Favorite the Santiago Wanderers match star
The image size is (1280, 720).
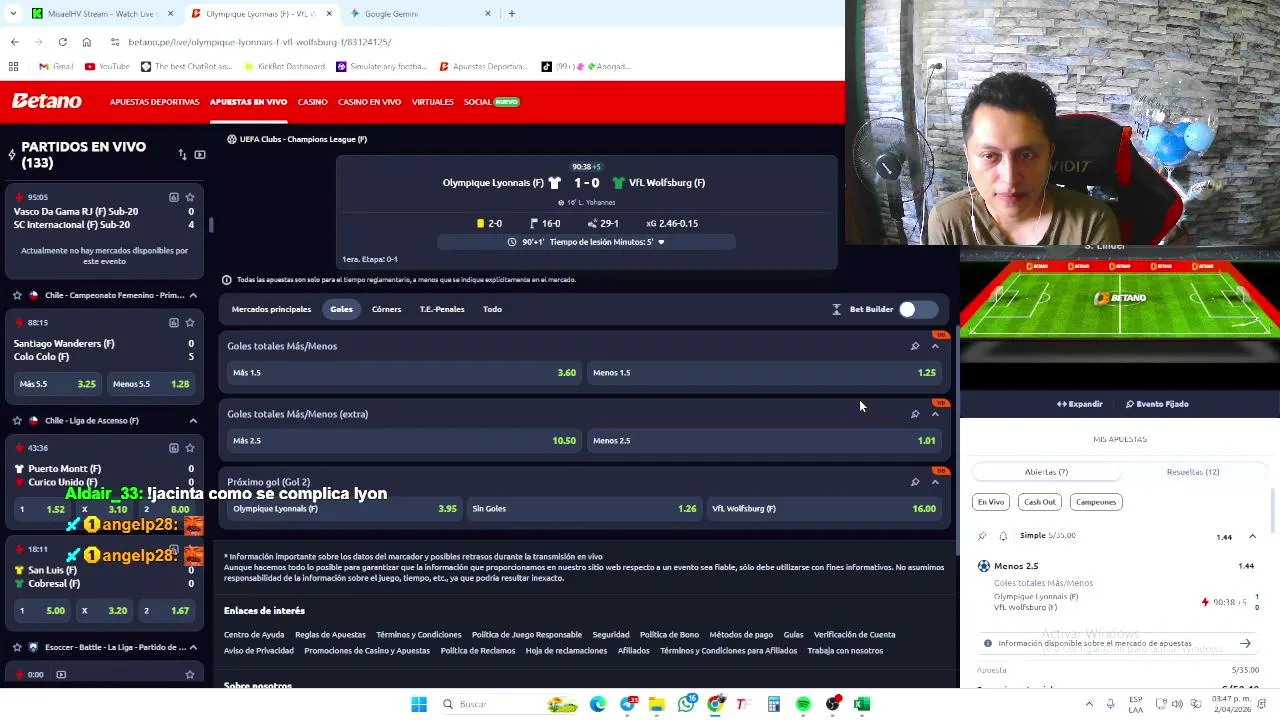[x=190, y=322]
